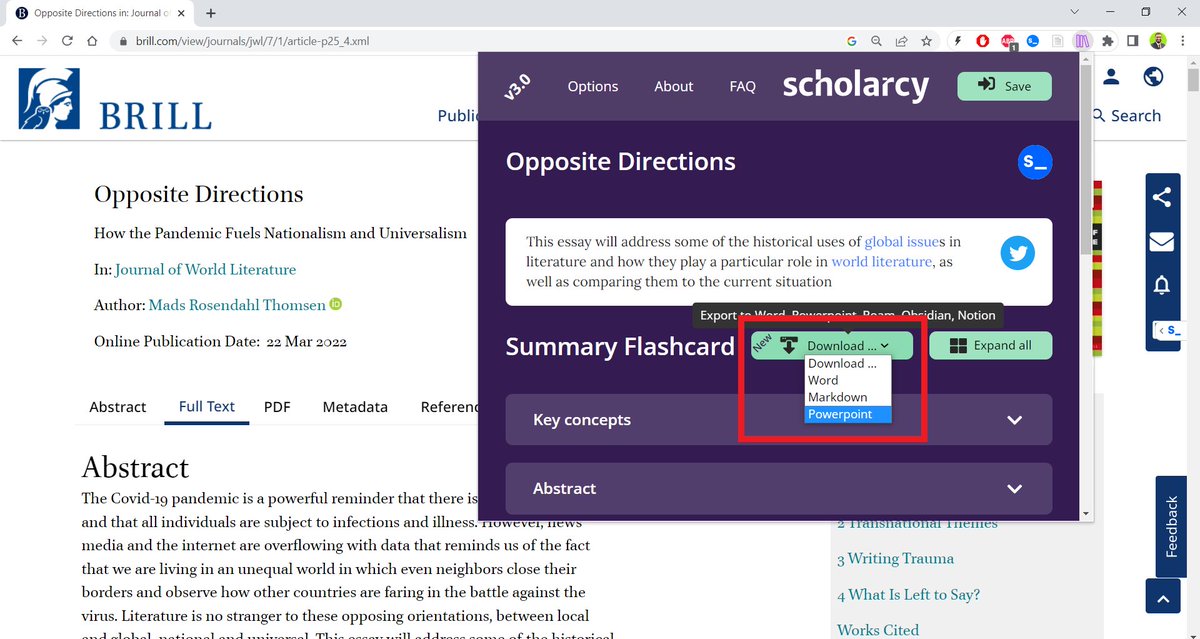Click the blue Scholarcy toolbar extension icon
Screen dimensions: 1200x639
pos(1033,41)
